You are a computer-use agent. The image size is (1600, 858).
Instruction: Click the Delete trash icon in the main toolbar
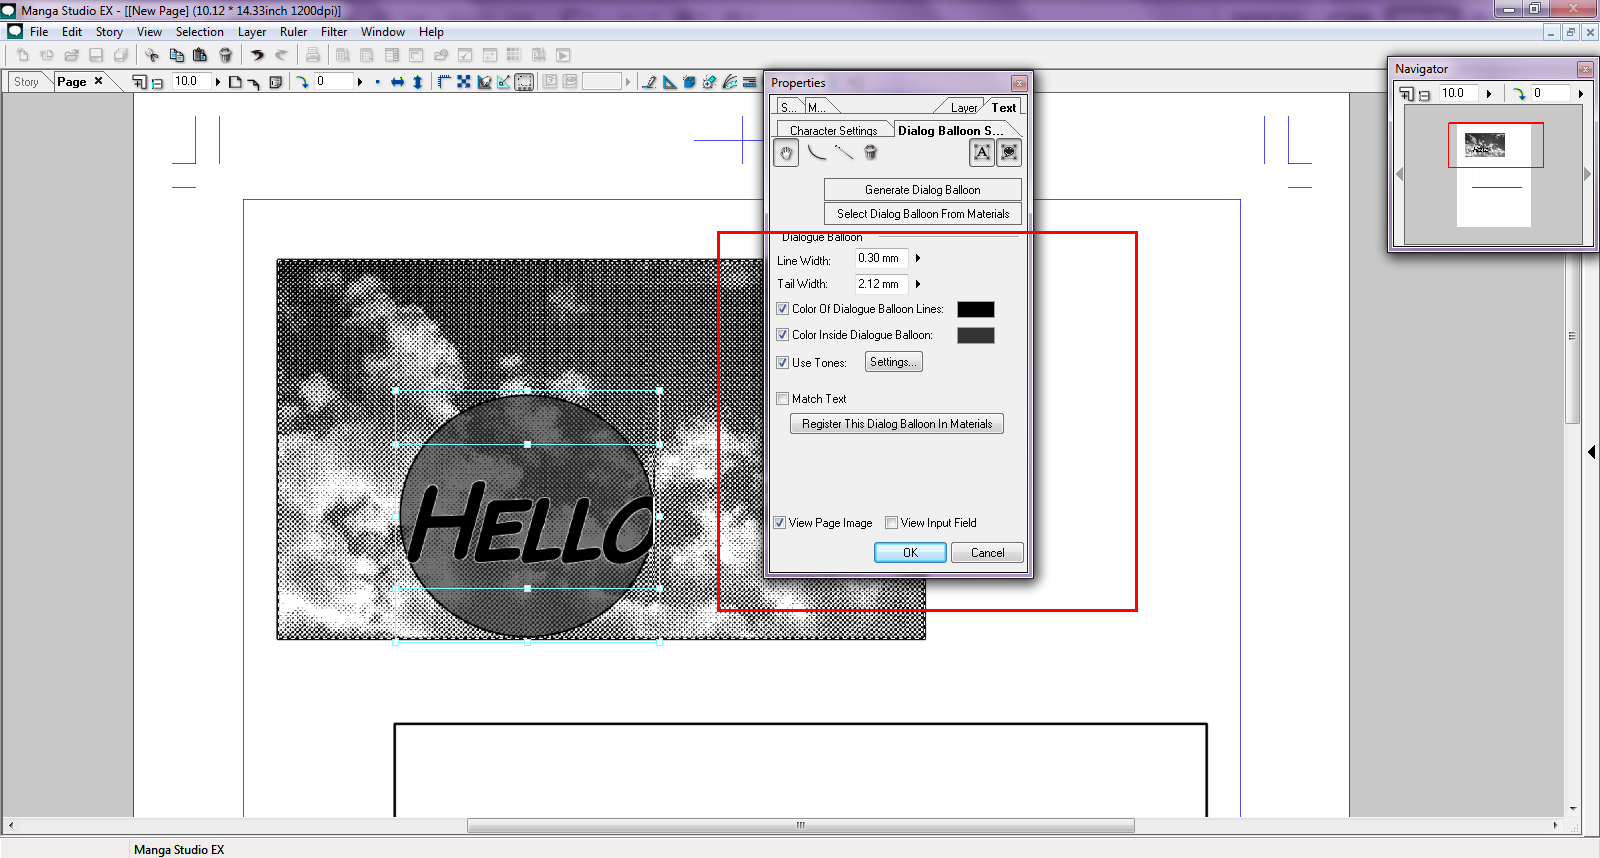point(225,55)
